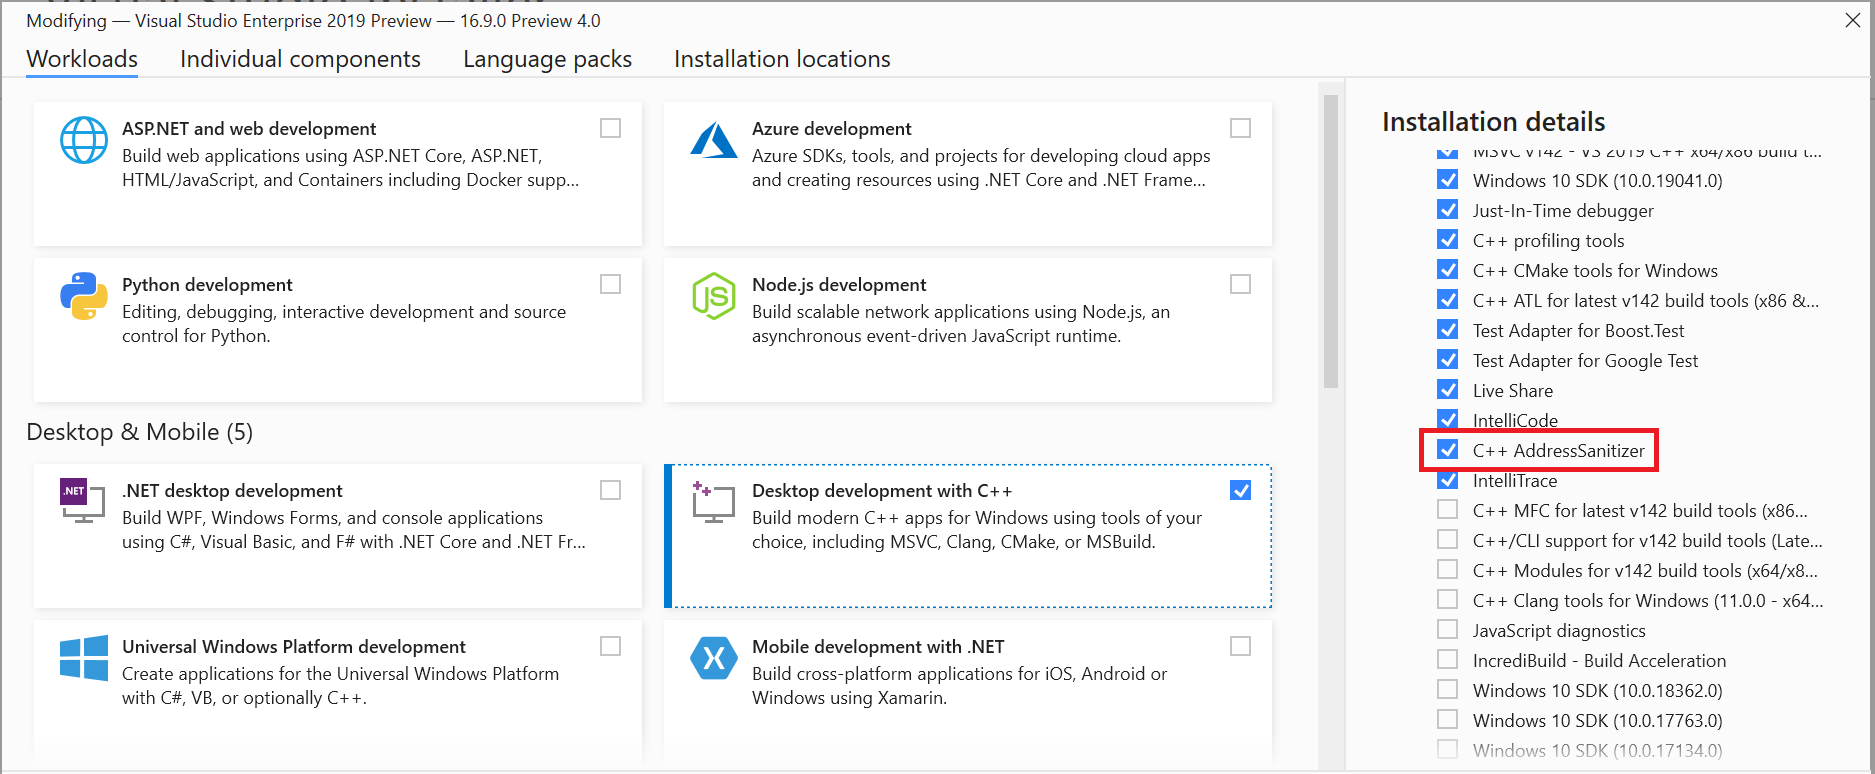Uncheck the Desktop development with C++ workload
1875x774 pixels.
pyautogui.click(x=1240, y=490)
